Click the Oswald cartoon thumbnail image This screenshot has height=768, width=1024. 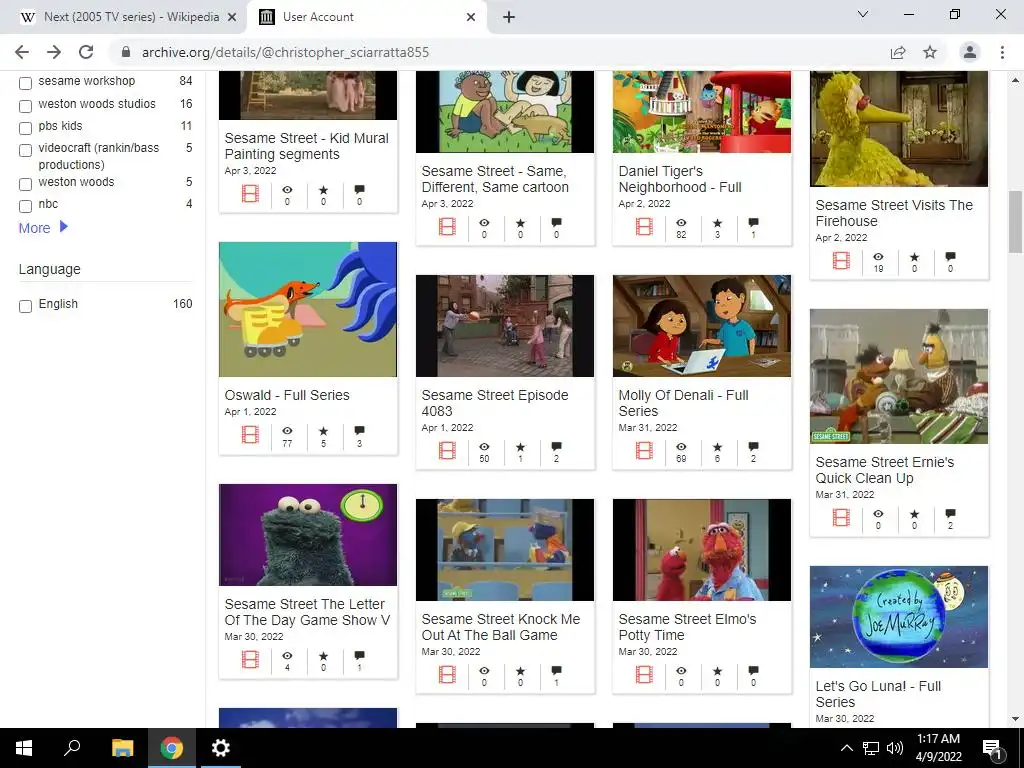[x=308, y=310]
